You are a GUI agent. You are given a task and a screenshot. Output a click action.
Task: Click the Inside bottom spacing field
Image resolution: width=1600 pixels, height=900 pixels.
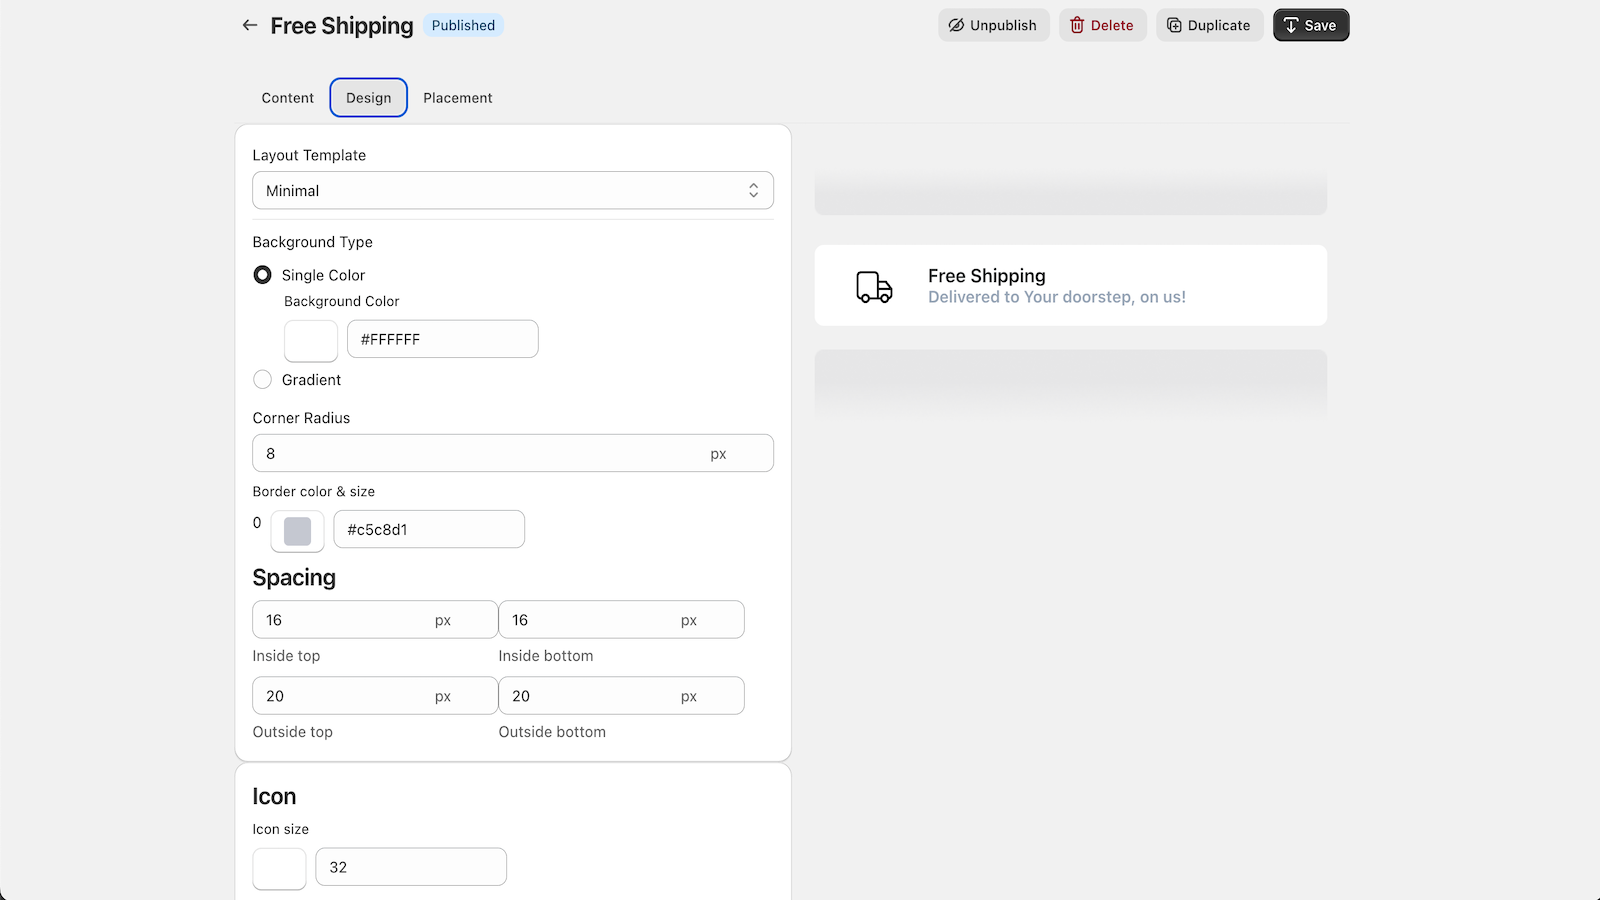click(x=621, y=620)
